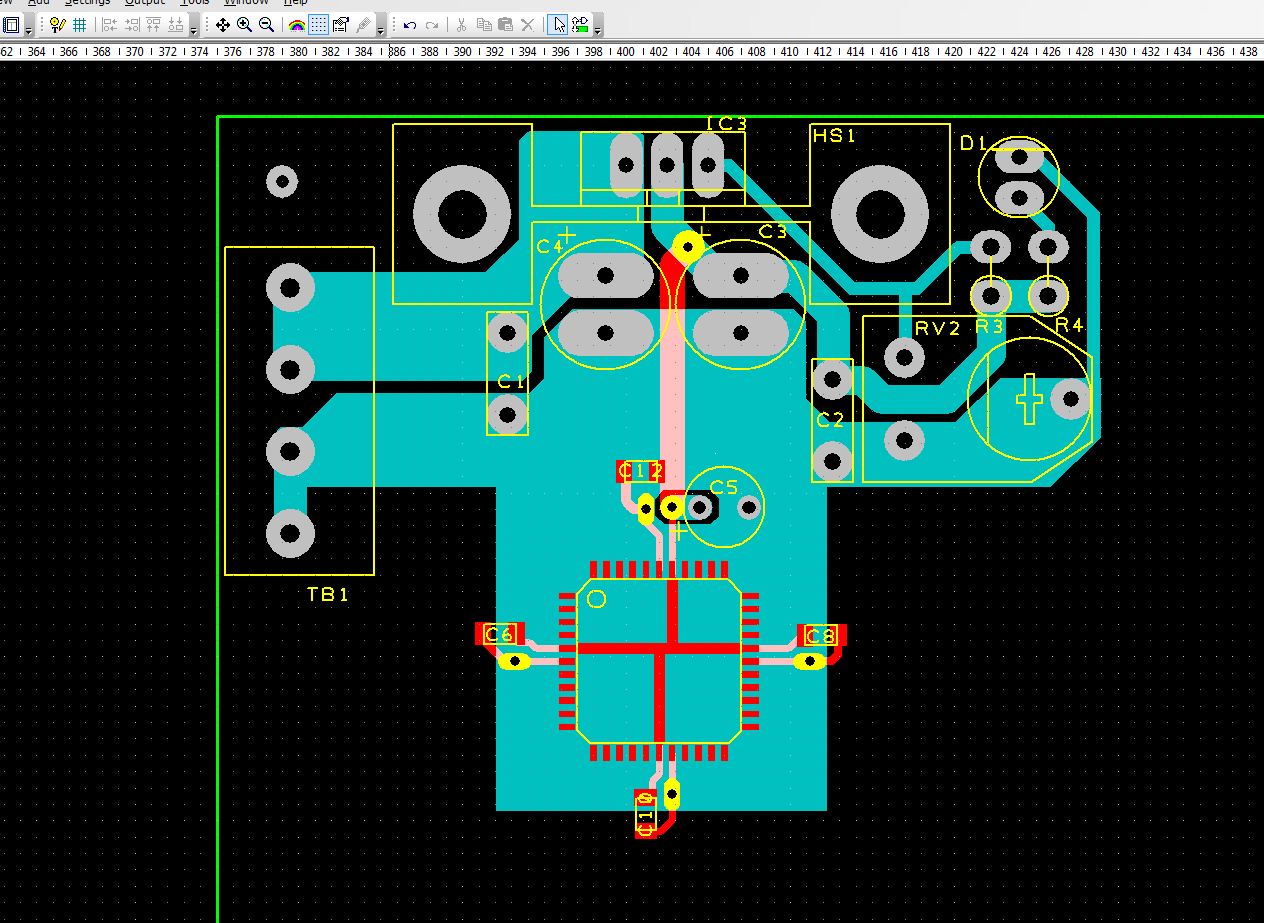Click the align left toolbar icon

point(109,25)
